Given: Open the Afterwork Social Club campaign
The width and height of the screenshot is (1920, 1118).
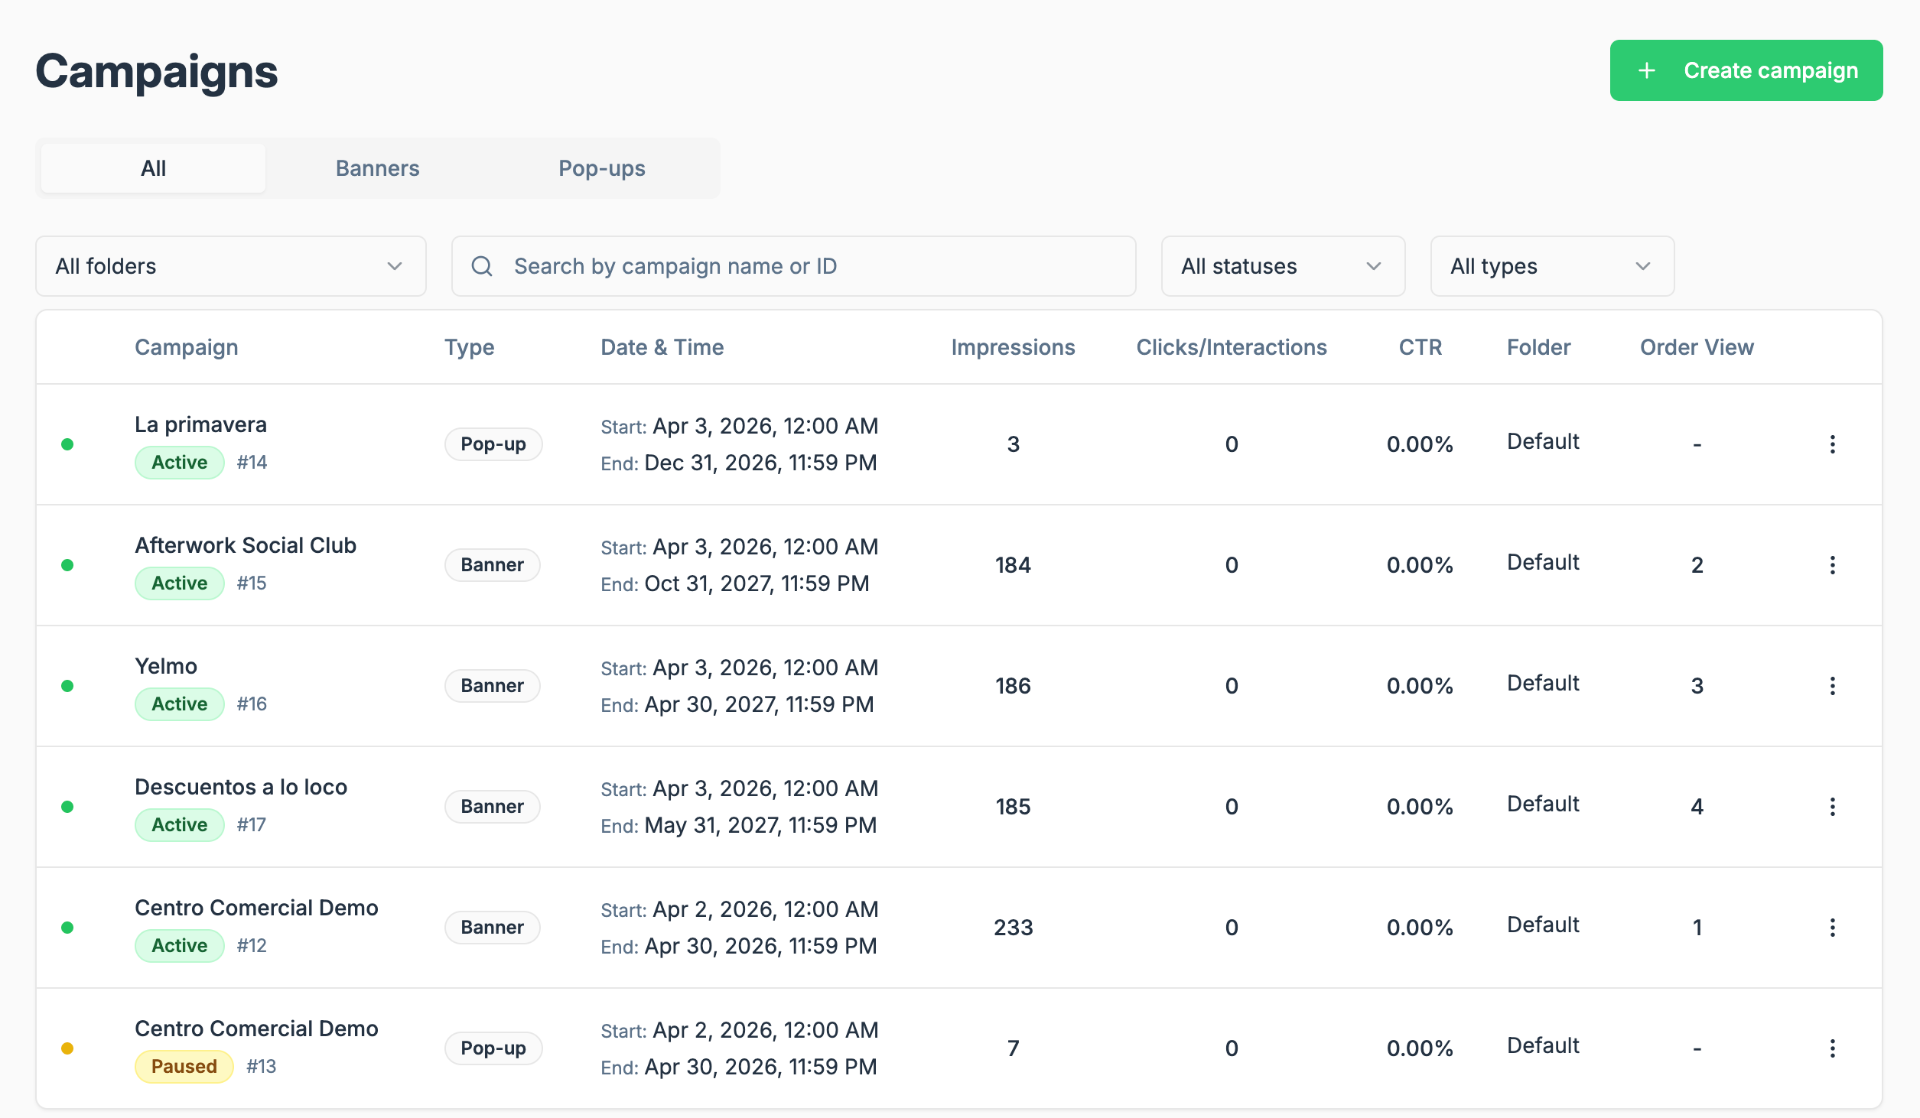Looking at the screenshot, I should point(245,545).
